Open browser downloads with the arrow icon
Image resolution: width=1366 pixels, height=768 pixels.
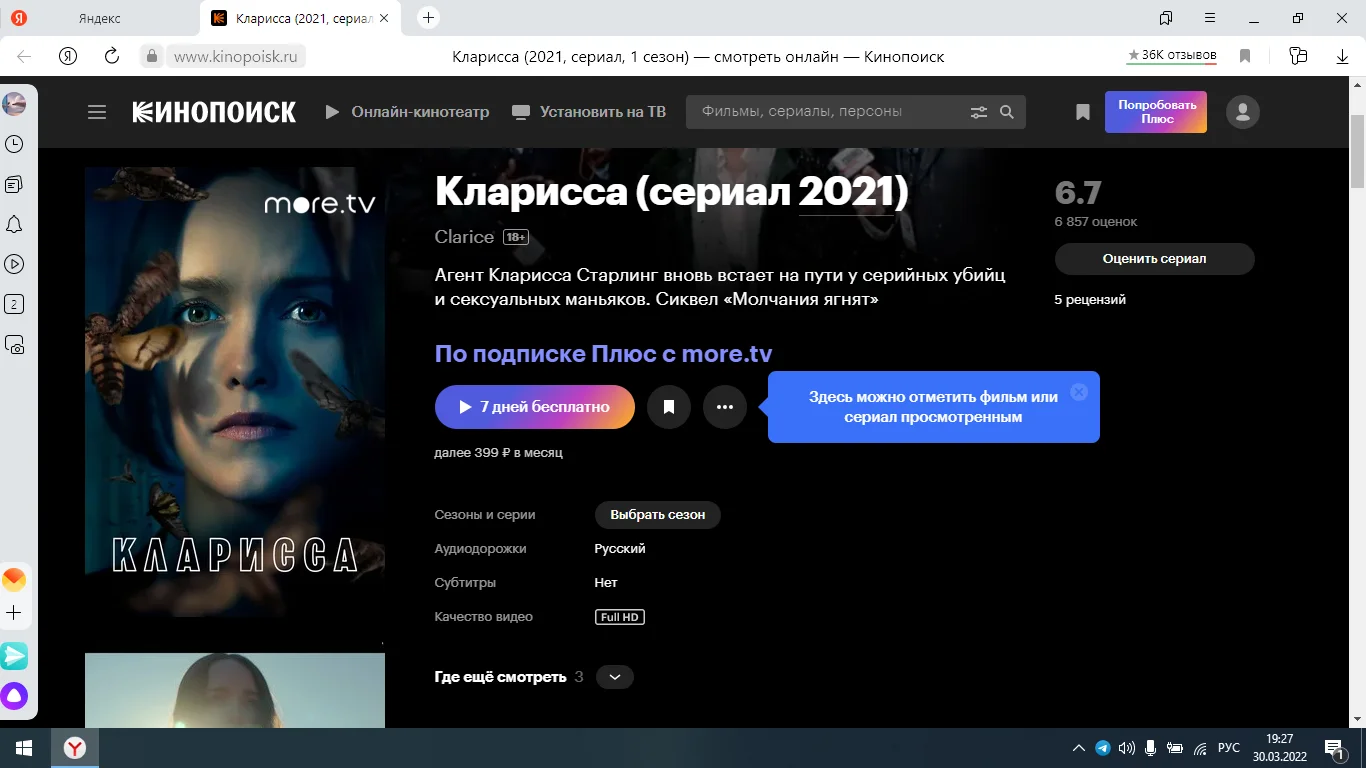1340,57
